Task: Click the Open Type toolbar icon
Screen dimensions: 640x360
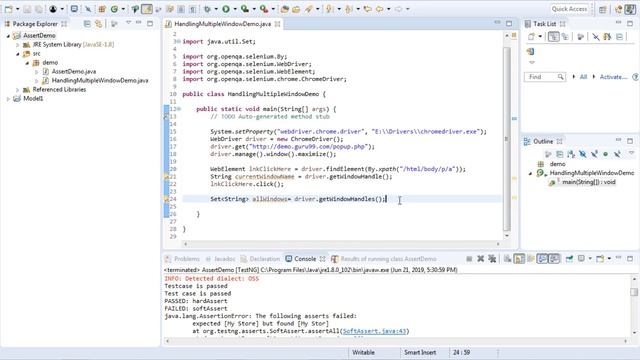Action: point(284,9)
